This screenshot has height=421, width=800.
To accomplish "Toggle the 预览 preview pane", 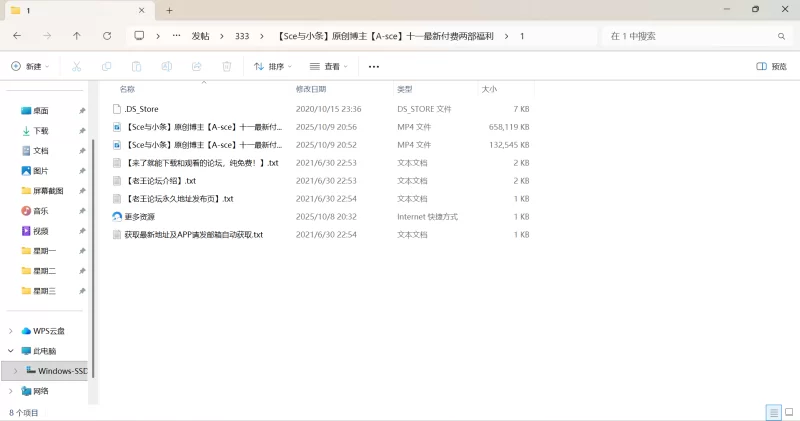I will (x=771, y=66).
